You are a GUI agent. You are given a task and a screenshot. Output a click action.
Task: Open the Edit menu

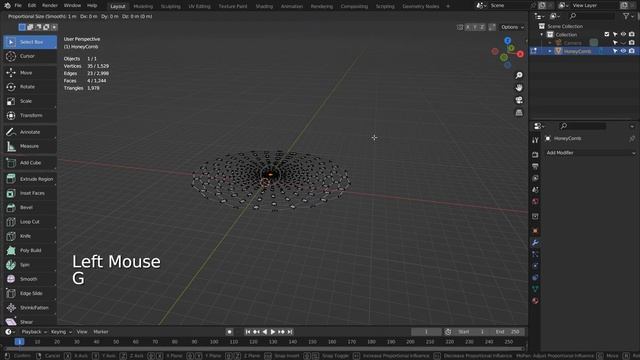point(32,6)
